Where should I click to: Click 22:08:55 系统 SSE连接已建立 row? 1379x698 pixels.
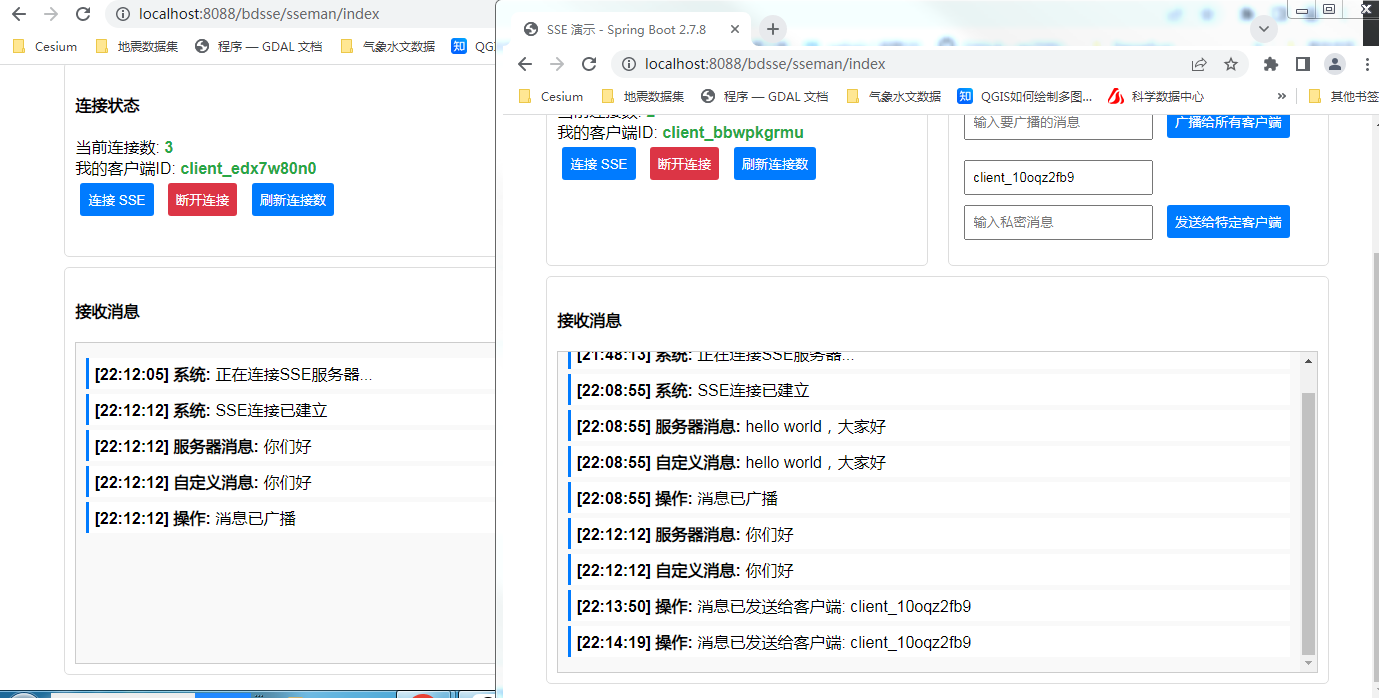pyautogui.click(x=929, y=390)
